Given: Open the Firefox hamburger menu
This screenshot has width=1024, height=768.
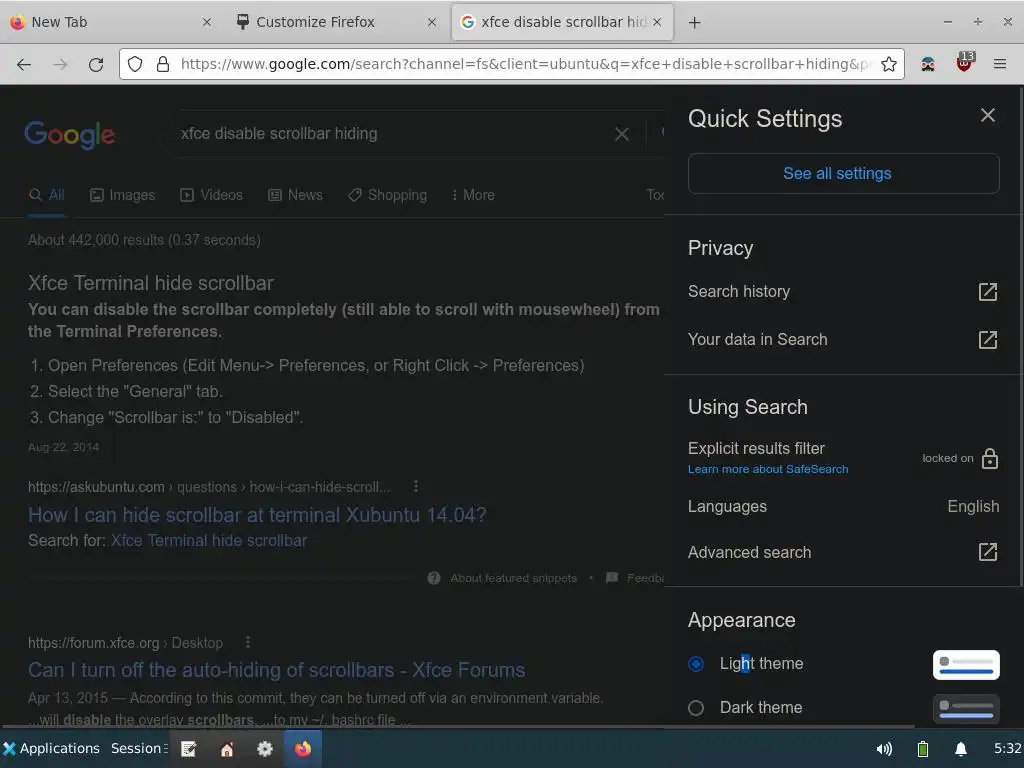Looking at the screenshot, I should 999,64.
